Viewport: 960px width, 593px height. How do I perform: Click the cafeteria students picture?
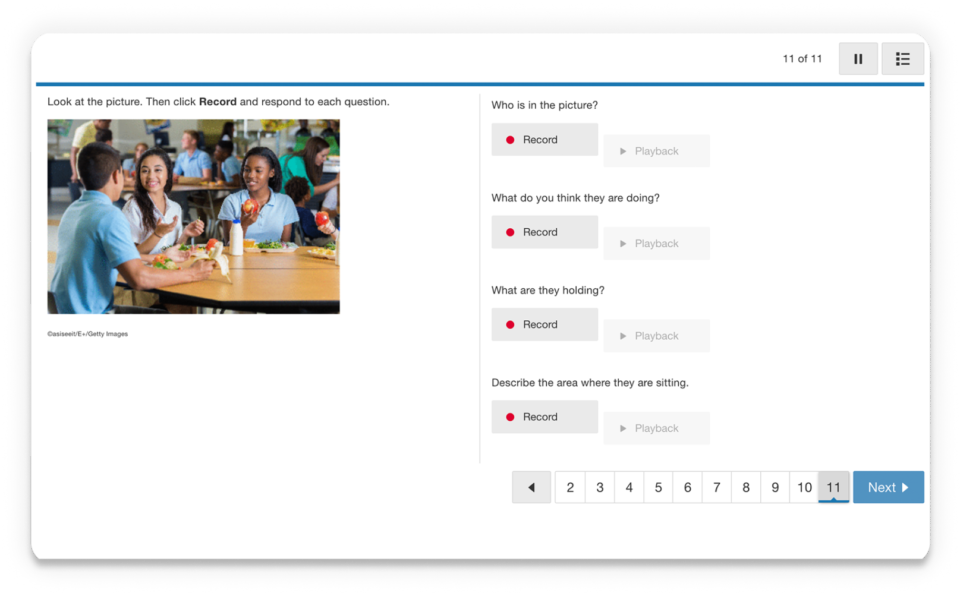[x=193, y=217]
